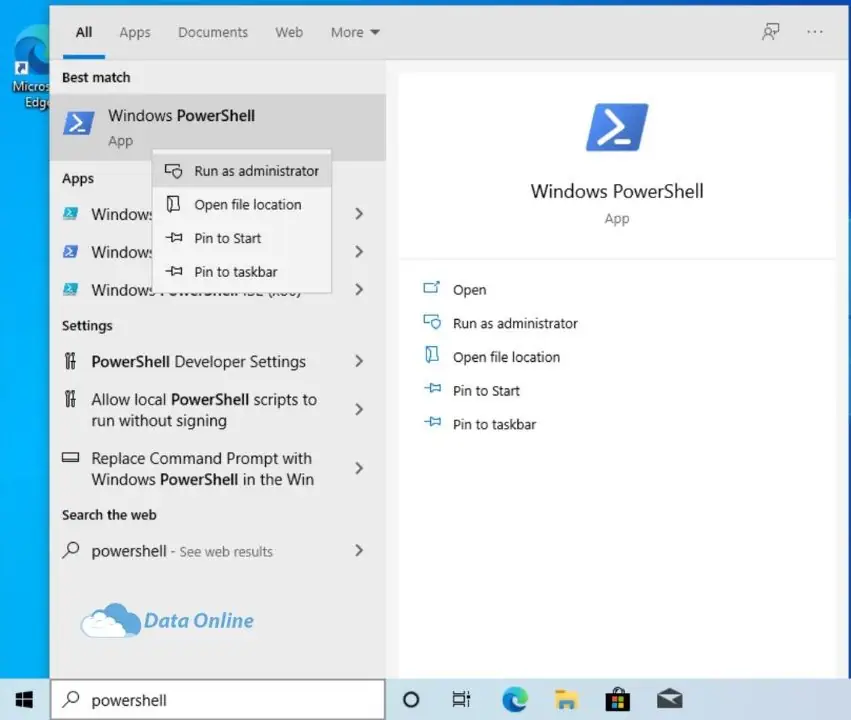Expand Replace Command Prompt setting chevron
The image size is (851, 720).
[359, 468]
